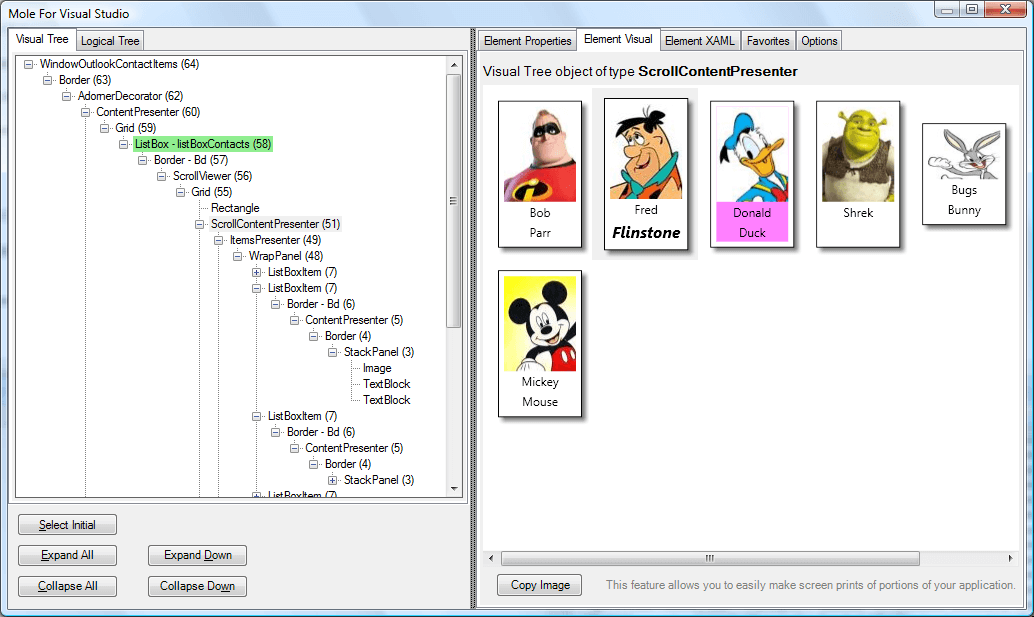Click the Fred Flinstone contact card
This screenshot has width=1034, height=617.
(646, 174)
